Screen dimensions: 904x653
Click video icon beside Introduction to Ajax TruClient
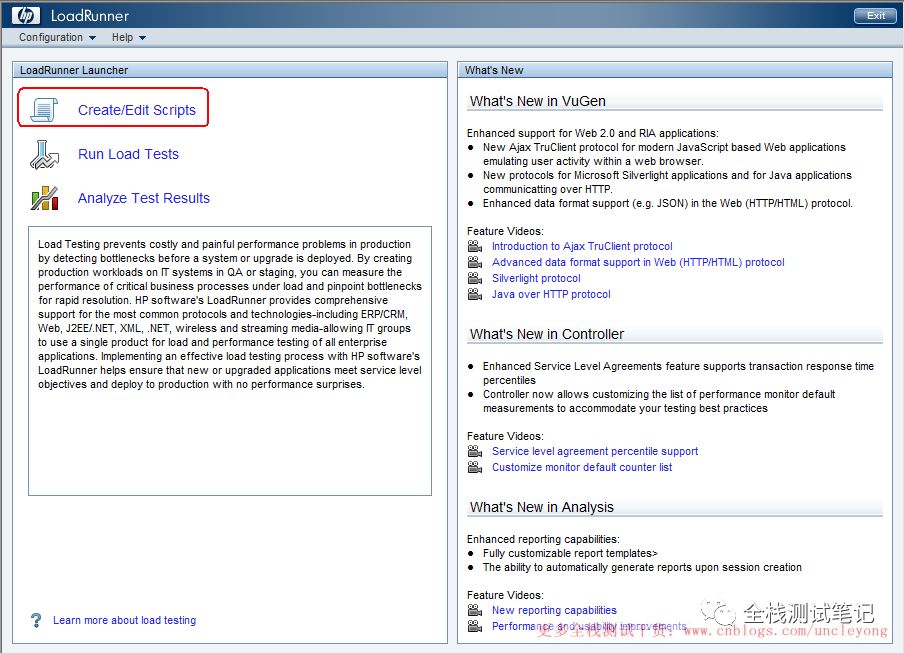pos(474,246)
